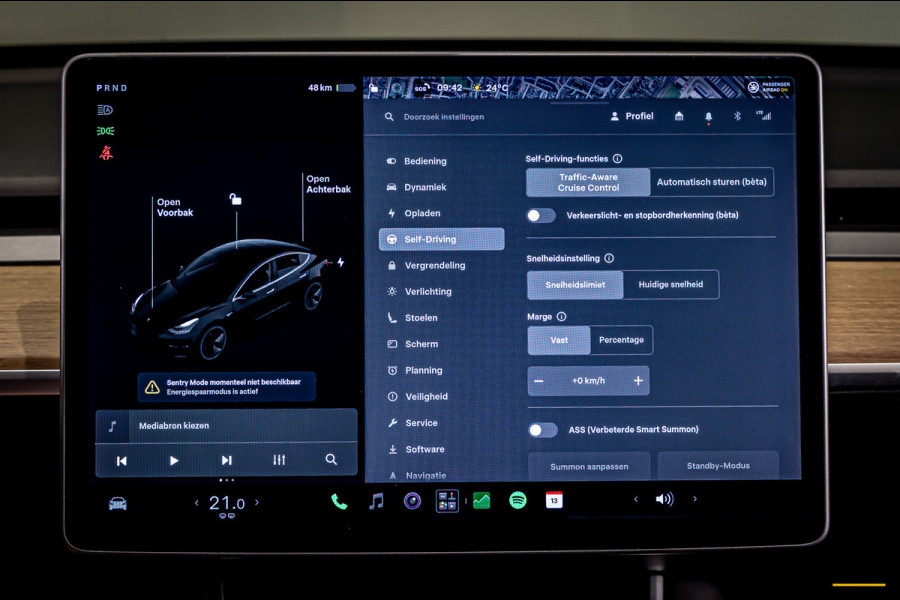Viewport: 900px width, 600px height.
Task: Open Summon aanpassen
Action: click(589, 466)
